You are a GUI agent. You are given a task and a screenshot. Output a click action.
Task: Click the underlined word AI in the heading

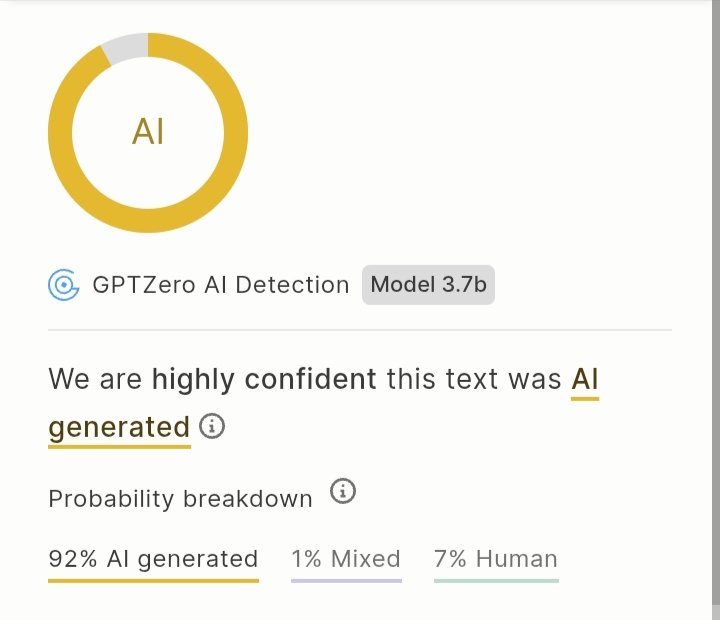pyautogui.click(x=585, y=382)
